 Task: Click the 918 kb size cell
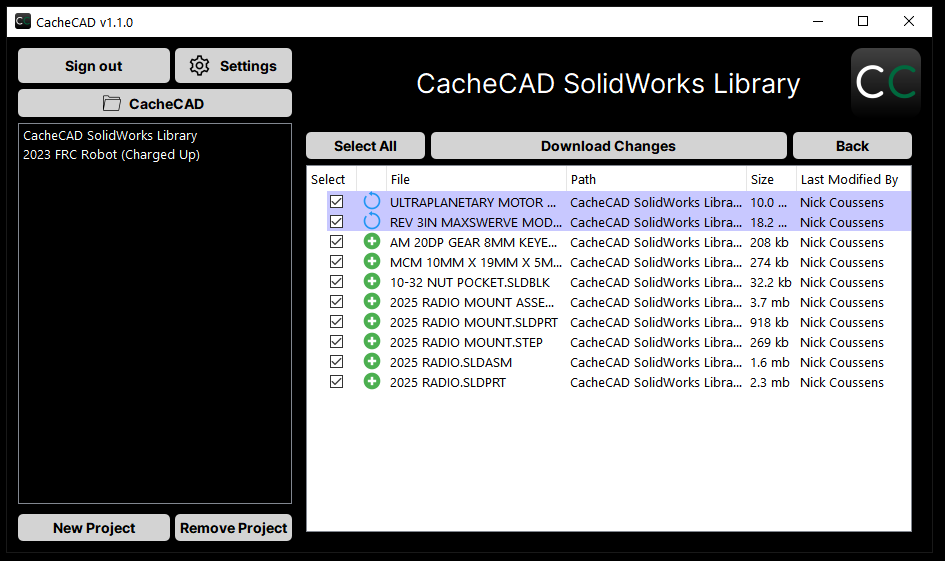(769, 322)
